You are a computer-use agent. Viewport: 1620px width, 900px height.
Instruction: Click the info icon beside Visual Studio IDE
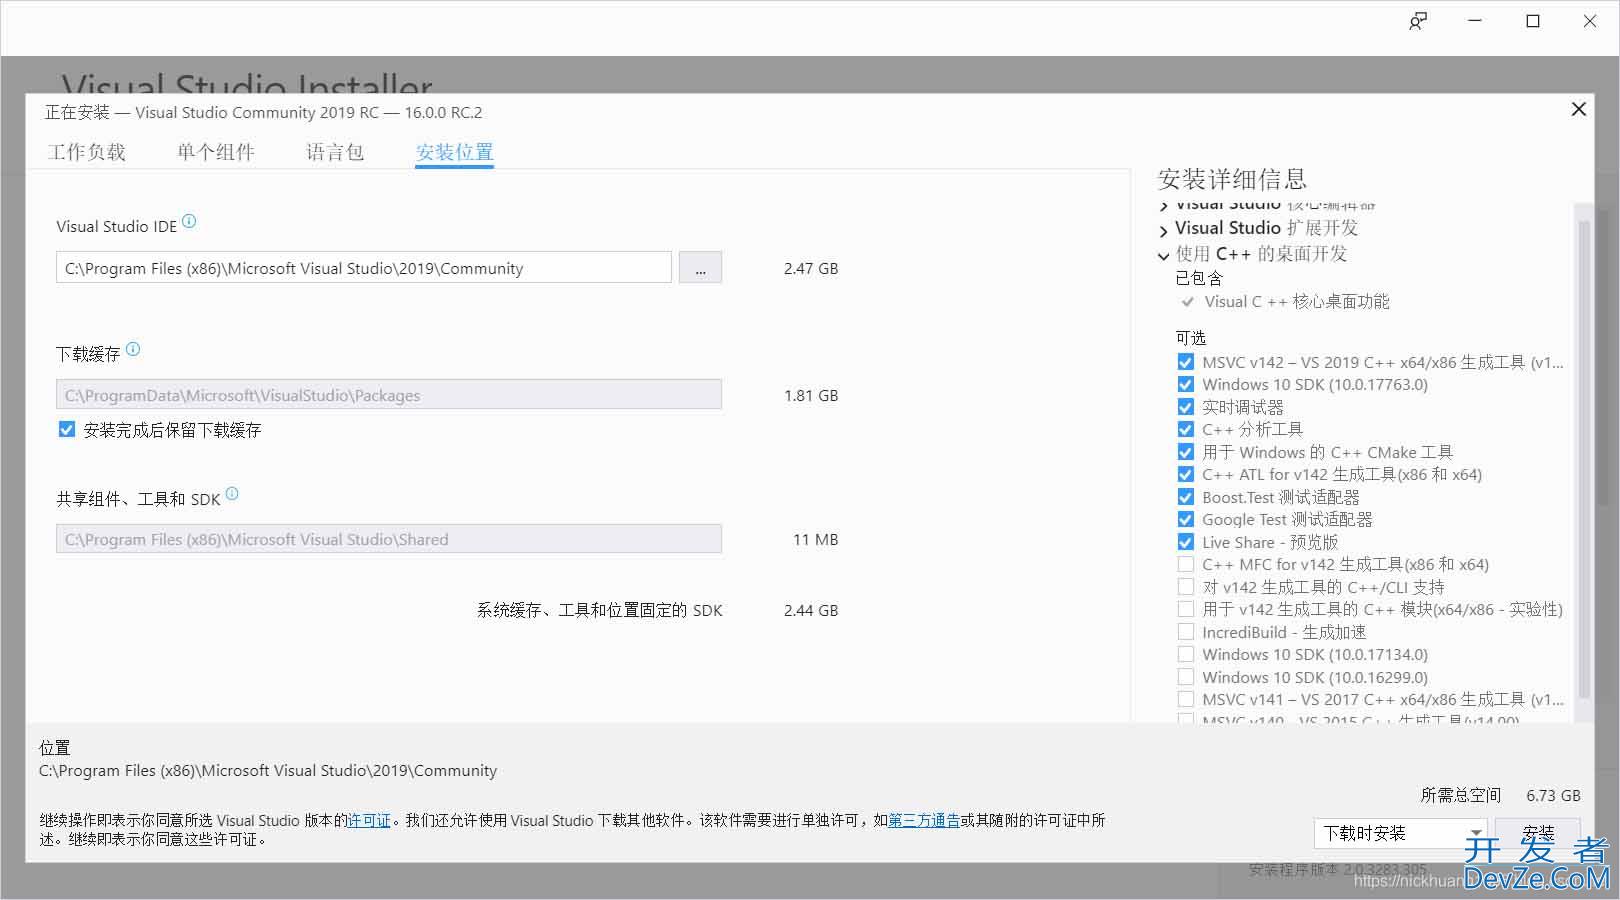pos(189,222)
